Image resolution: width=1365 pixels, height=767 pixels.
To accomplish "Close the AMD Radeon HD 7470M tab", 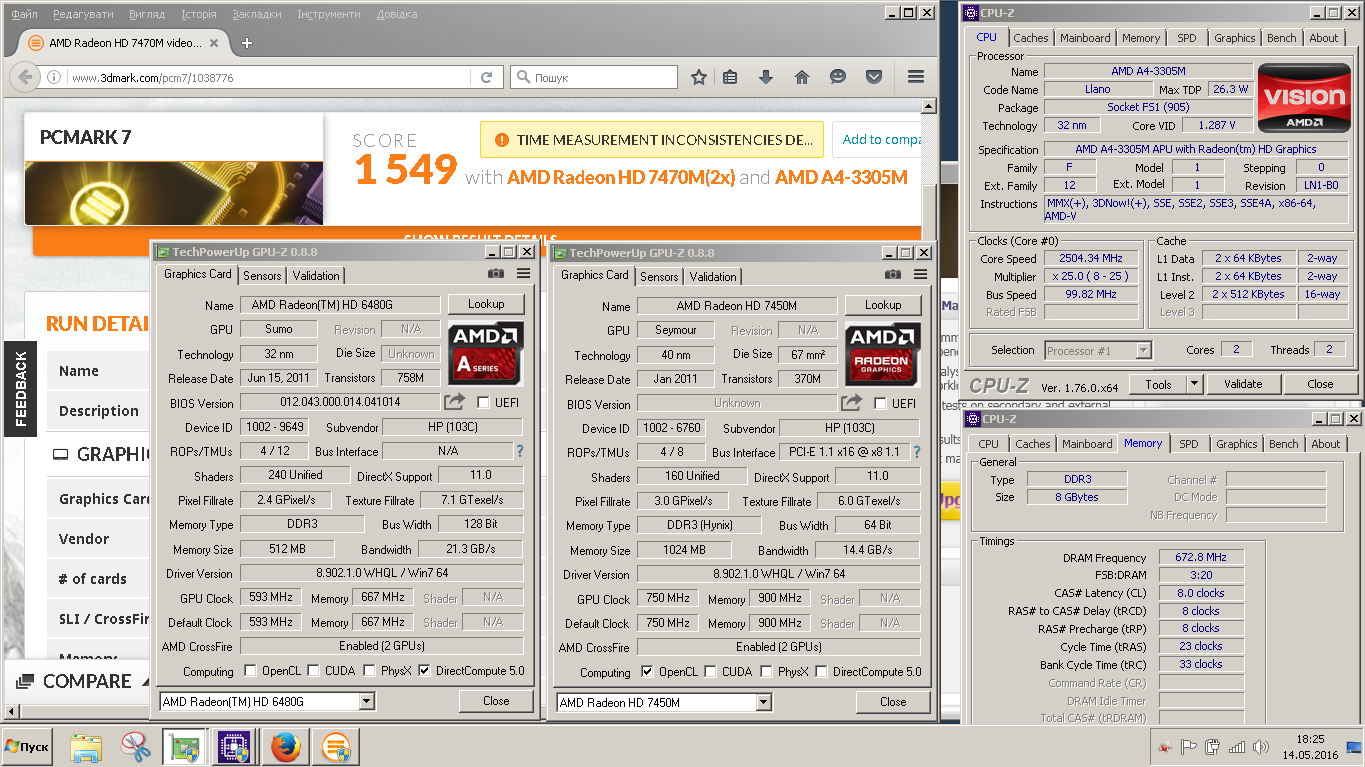I will pyautogui.click(x=214, y=43).
